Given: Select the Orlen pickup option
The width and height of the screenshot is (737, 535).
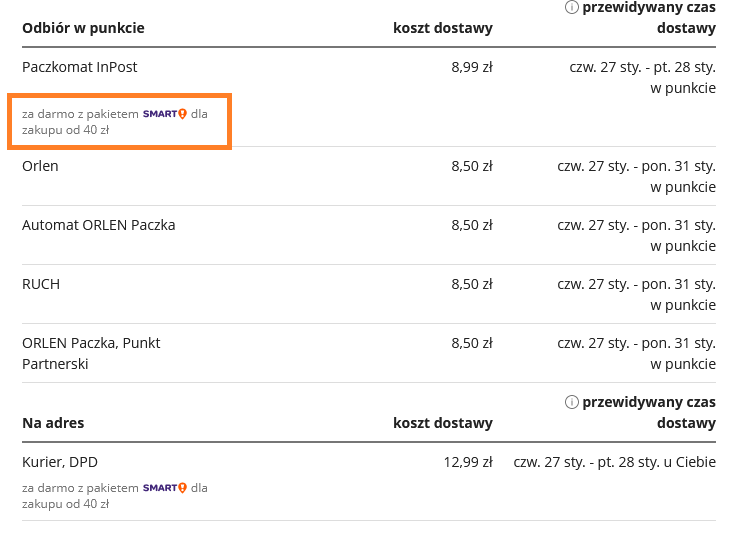Looking at the screenshot, I should pyautogui.click(x=41, y=166).
